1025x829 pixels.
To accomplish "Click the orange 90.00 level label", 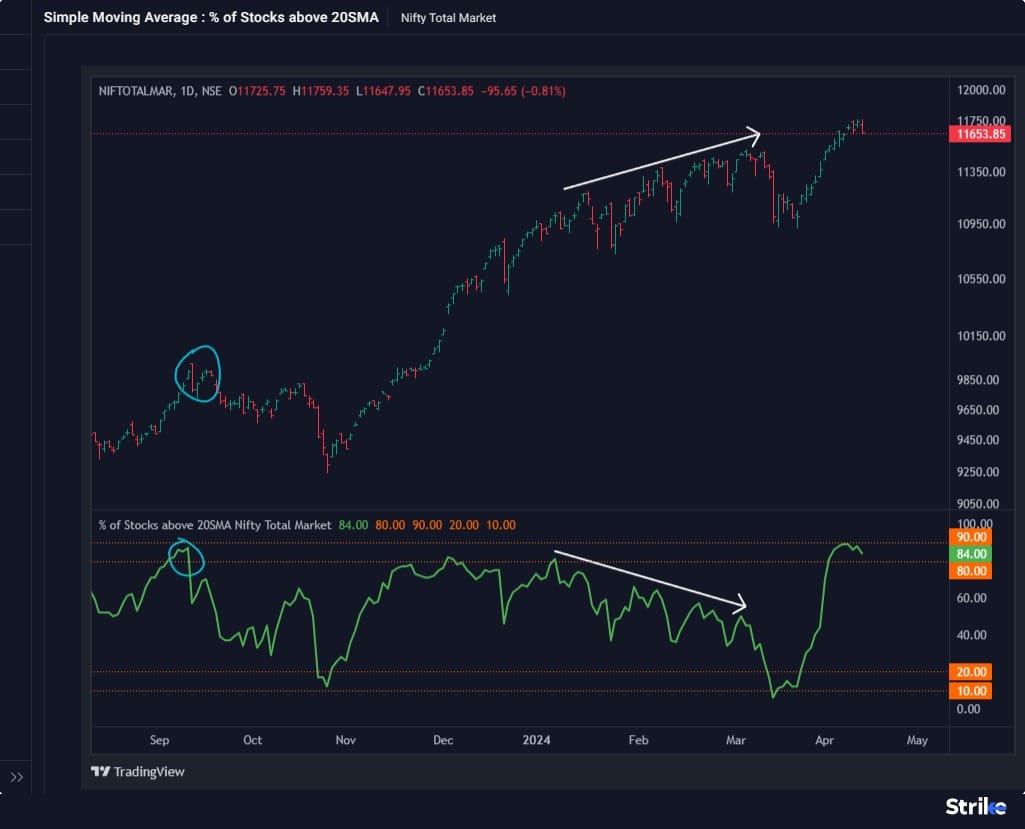I will [x=971, y=537].
